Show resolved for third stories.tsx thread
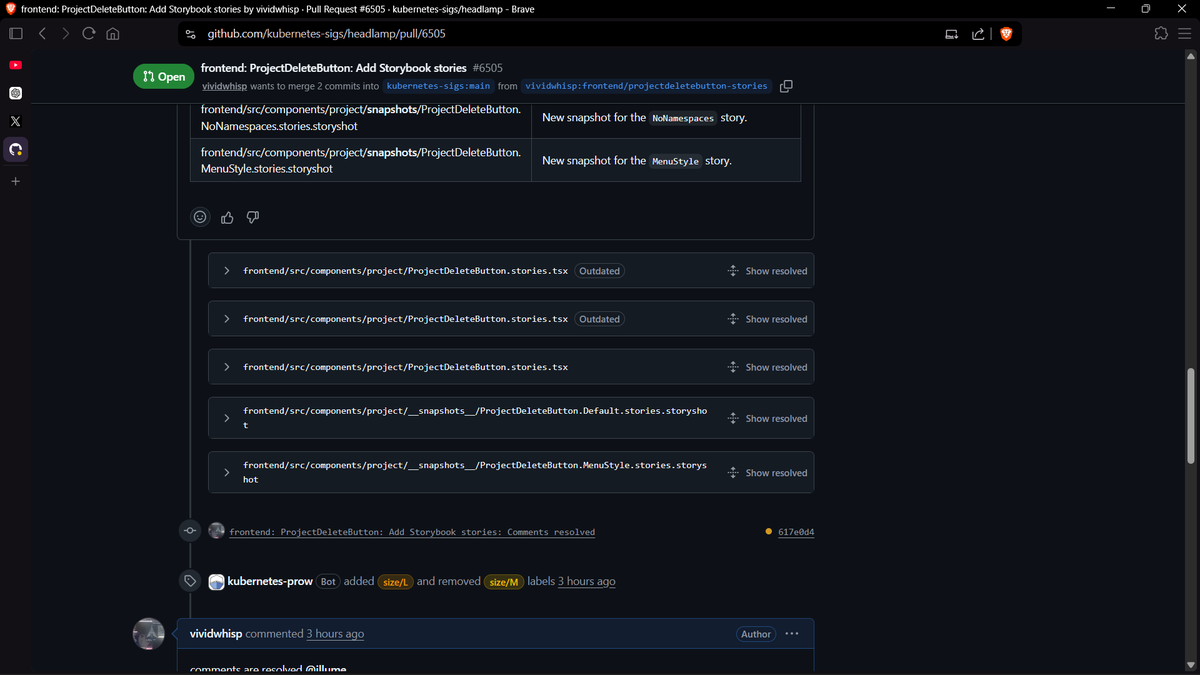Viewport: 1200px width, 675px height. point(767,367)
